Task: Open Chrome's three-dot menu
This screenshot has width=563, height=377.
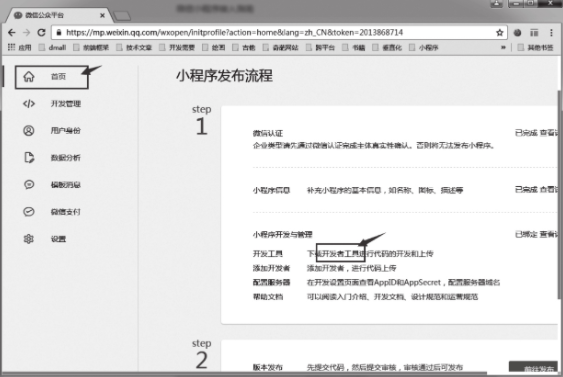Action: pyautogui.click(x=551, y=33)
